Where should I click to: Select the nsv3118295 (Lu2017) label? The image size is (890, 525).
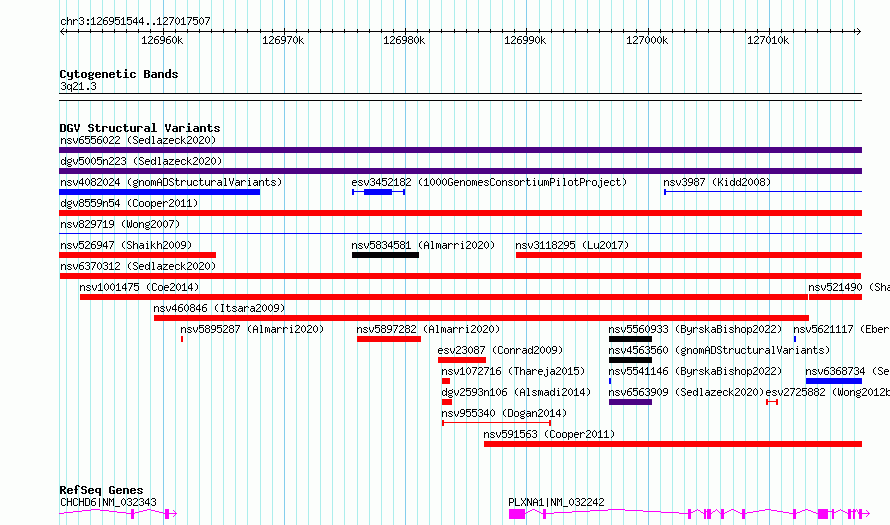click(x=572, y=245)
